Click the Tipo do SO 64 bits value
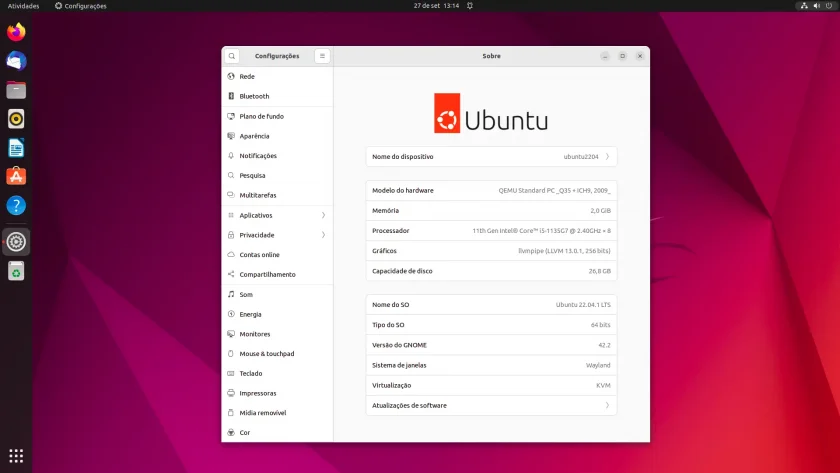 pyautogui.click(x=601, y=325)
